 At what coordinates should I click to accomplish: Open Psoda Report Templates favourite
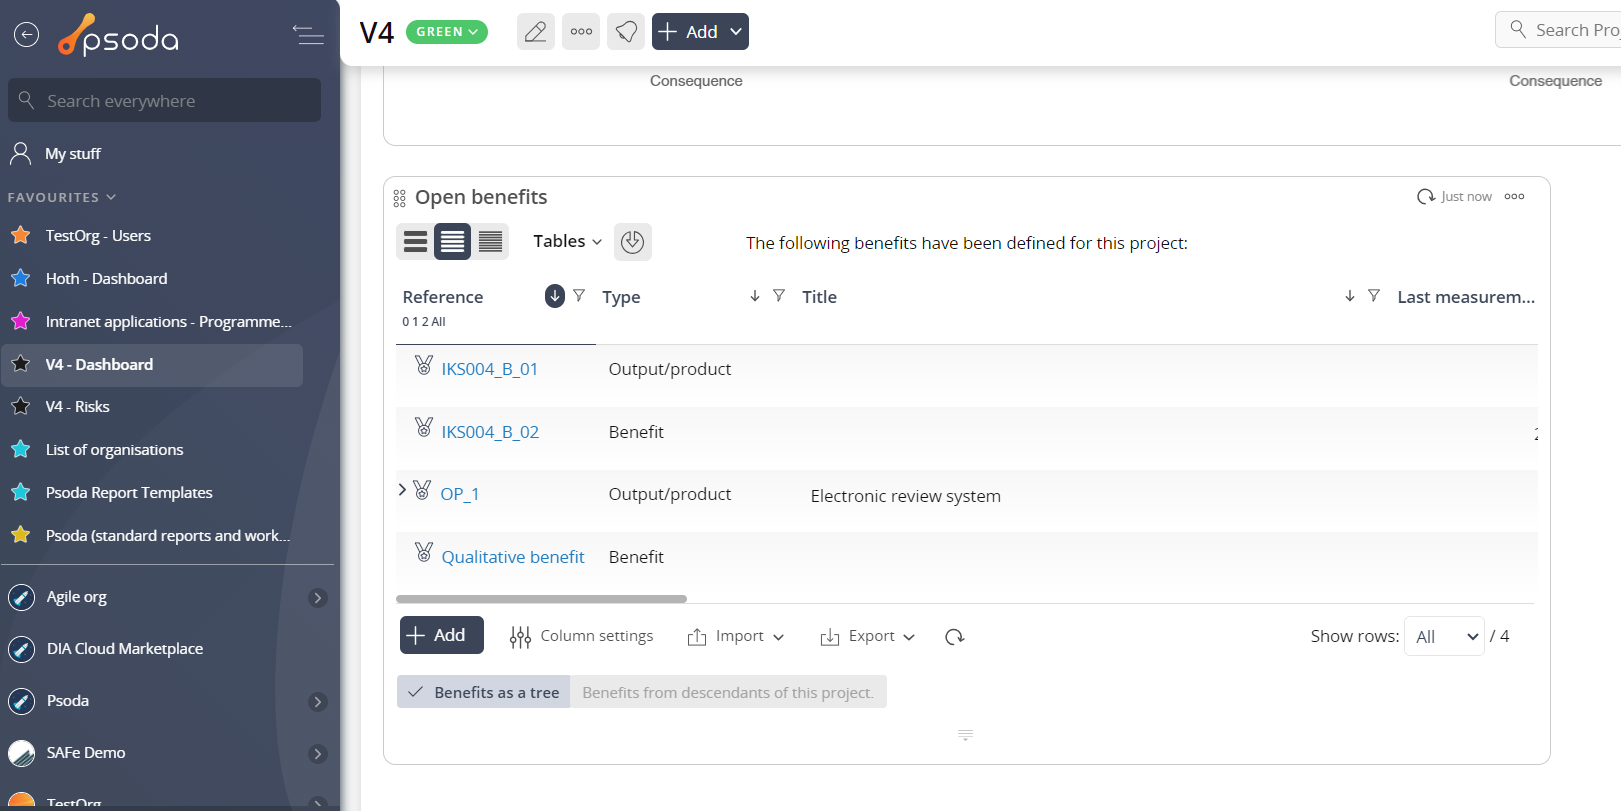point(129,492)
